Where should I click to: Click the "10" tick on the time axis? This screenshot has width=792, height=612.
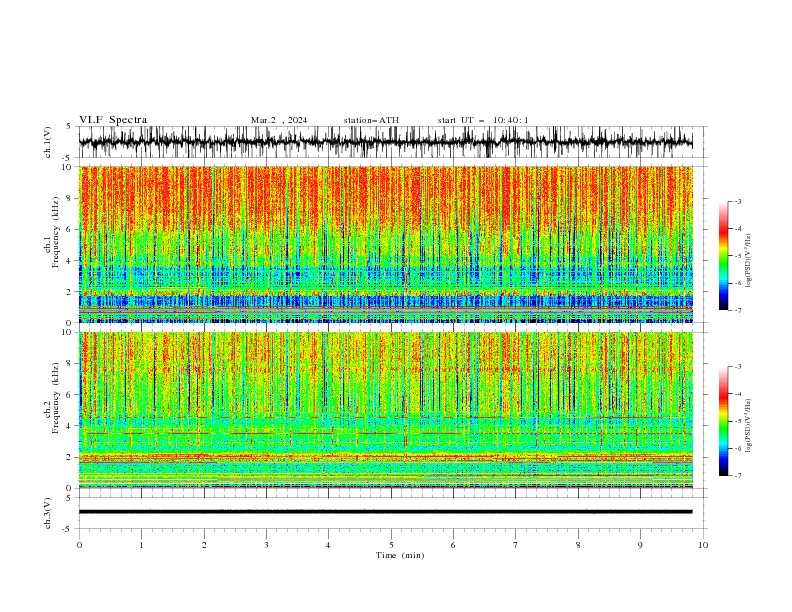pos(703,545)
